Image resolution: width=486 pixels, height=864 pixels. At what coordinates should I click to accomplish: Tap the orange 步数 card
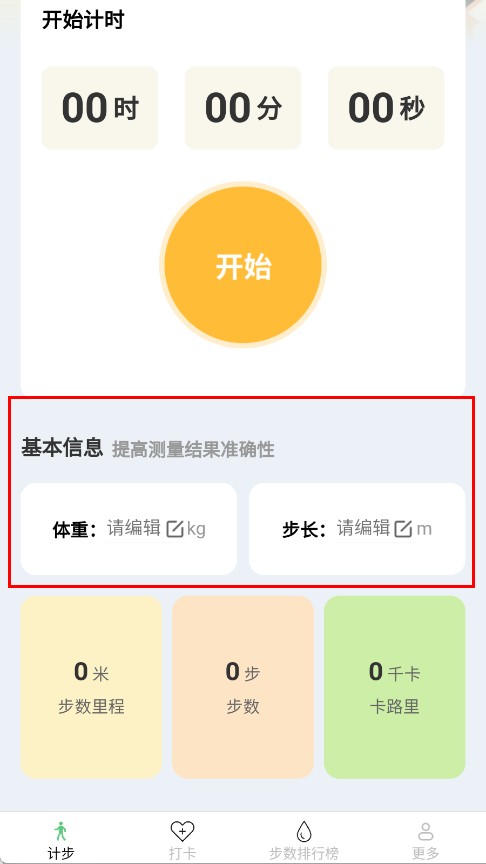[243, 687]
